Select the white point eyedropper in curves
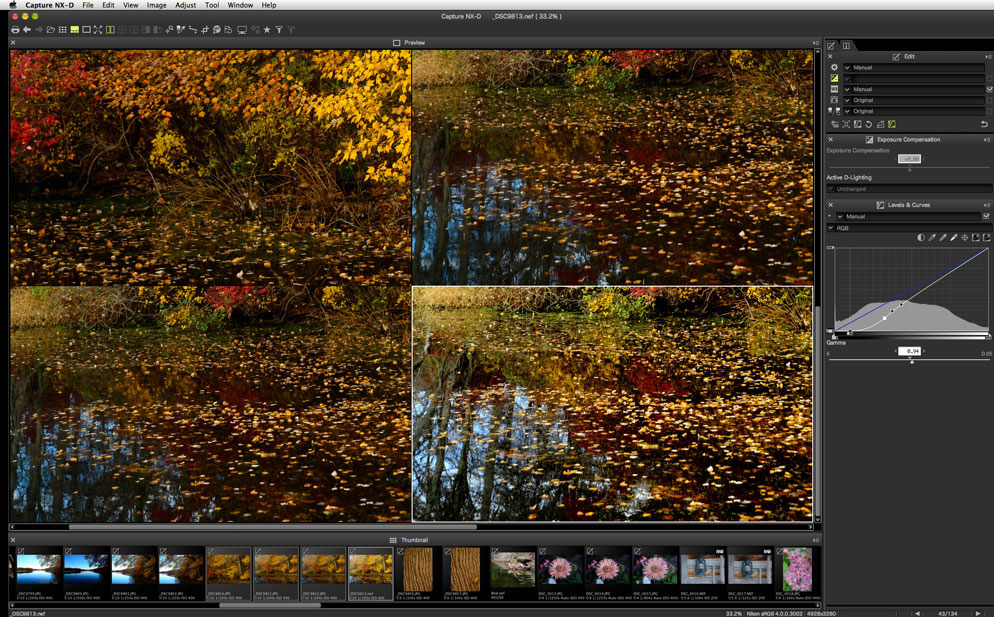994x617 pixels. coord(954,237)
